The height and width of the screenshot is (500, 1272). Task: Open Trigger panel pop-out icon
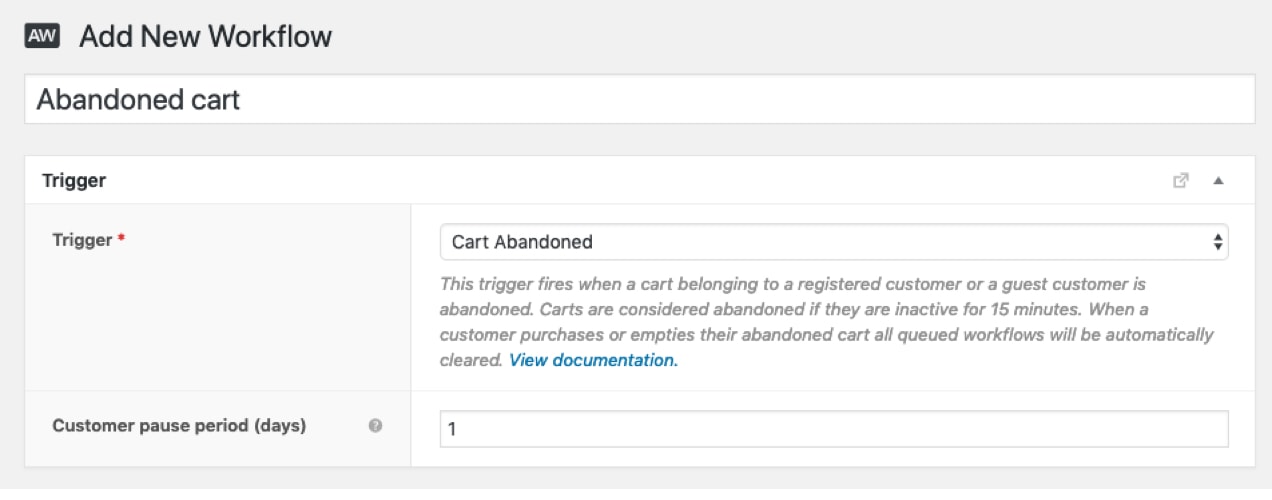[x=1181, y=181]
